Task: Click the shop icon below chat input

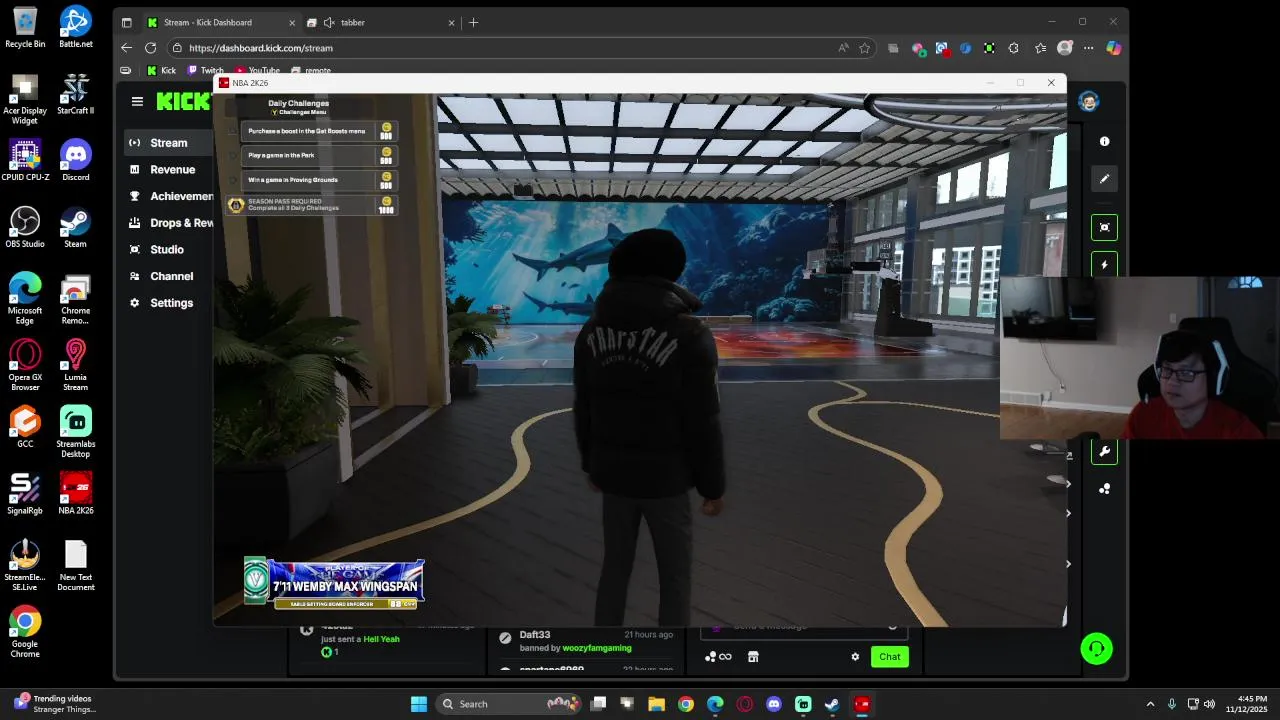Action: click(x=753, y=657)
